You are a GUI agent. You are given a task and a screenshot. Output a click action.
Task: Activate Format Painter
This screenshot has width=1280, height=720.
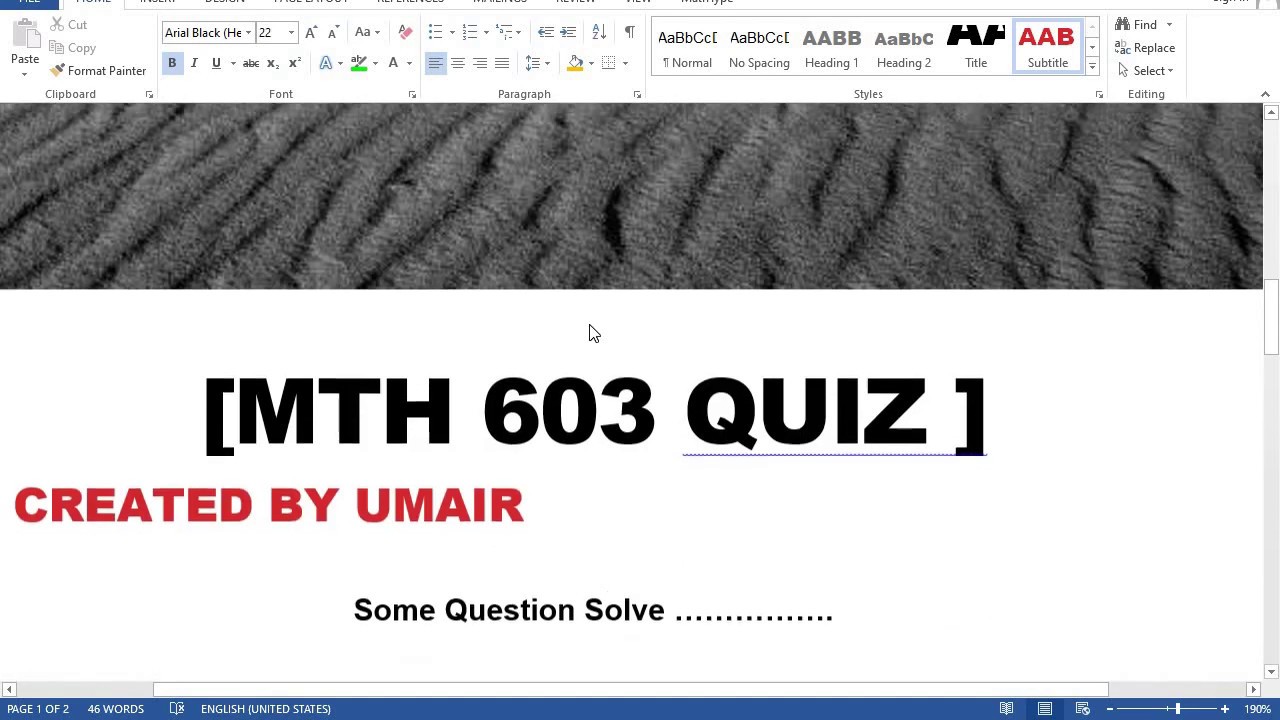tap(98, 71)
